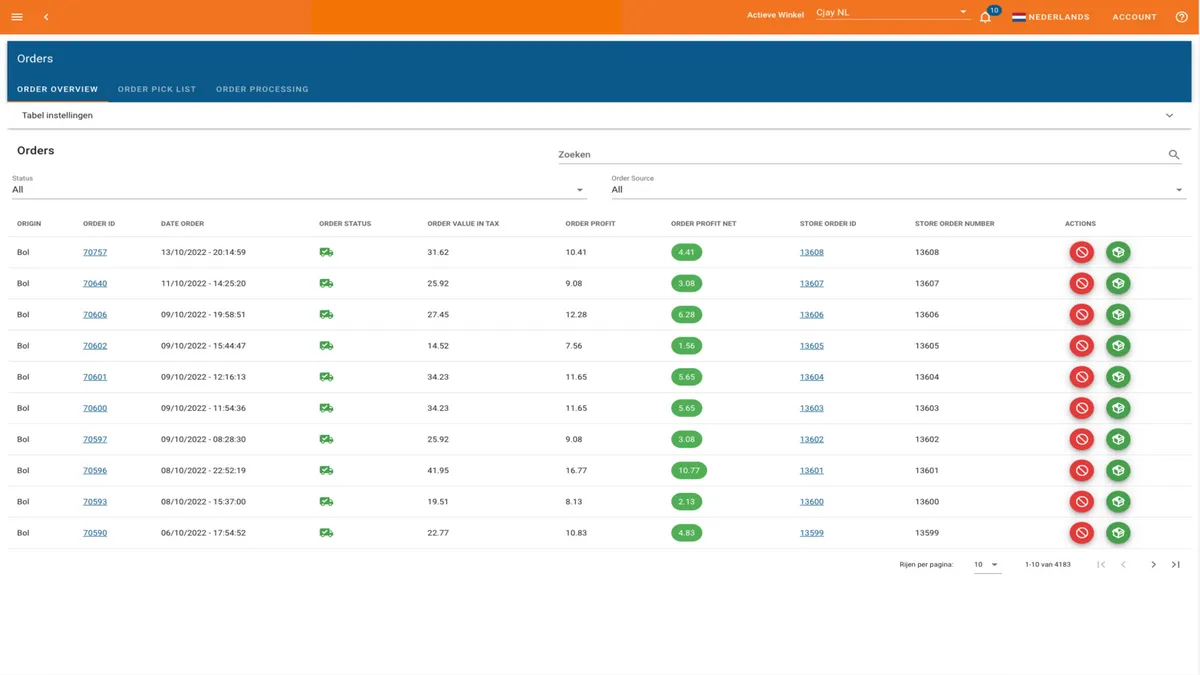Sort by the Order Value In Tax header
The width and height of the screenshot is (1200, 675).
[x=463, y=224]
